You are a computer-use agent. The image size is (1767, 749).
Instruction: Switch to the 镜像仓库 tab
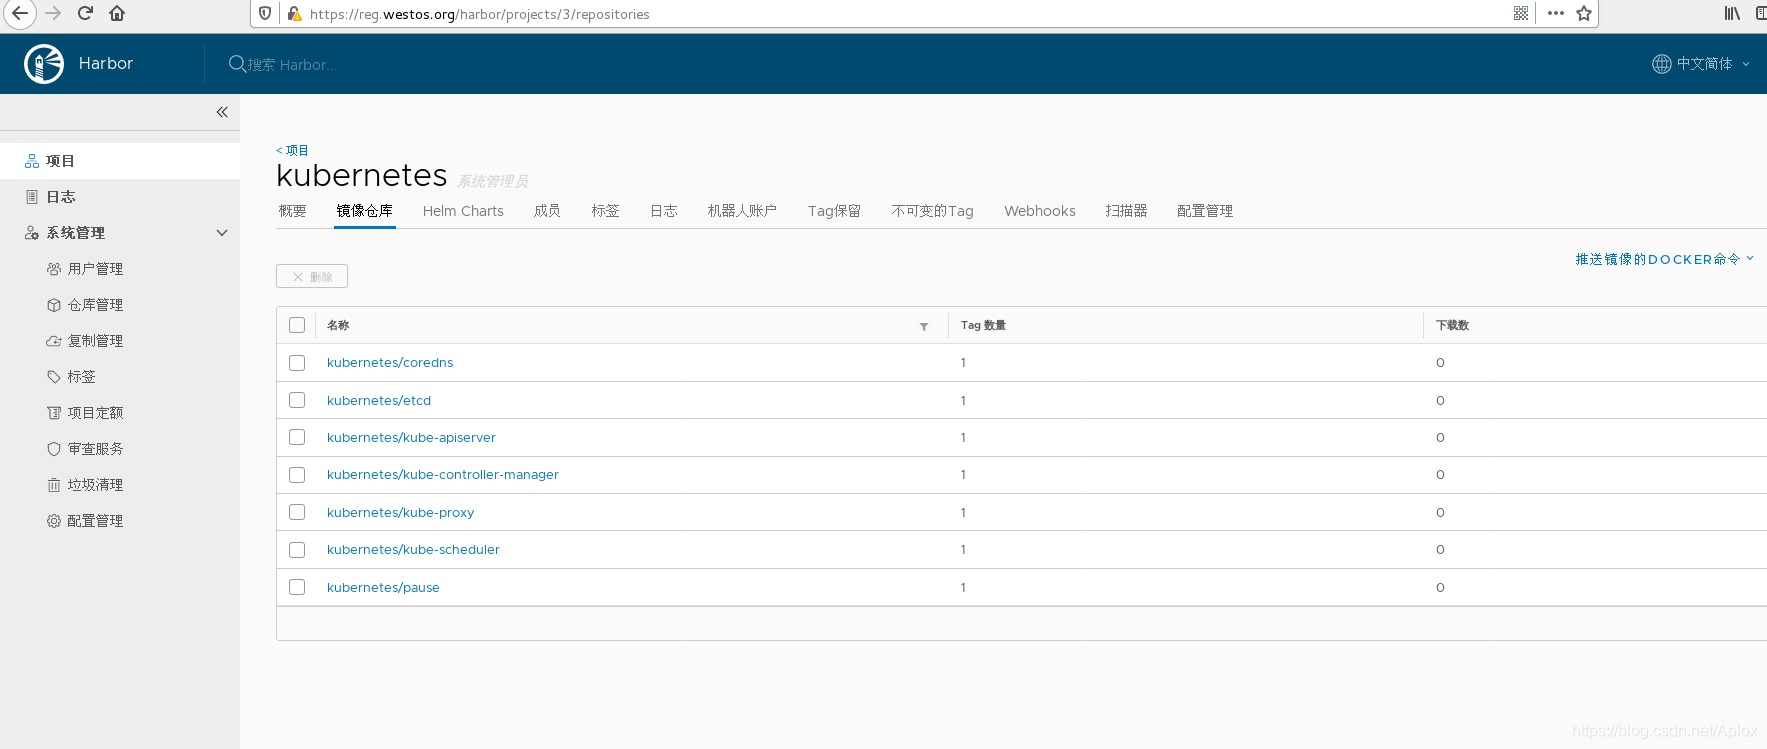pyautogui.click(x=365, y=211)
